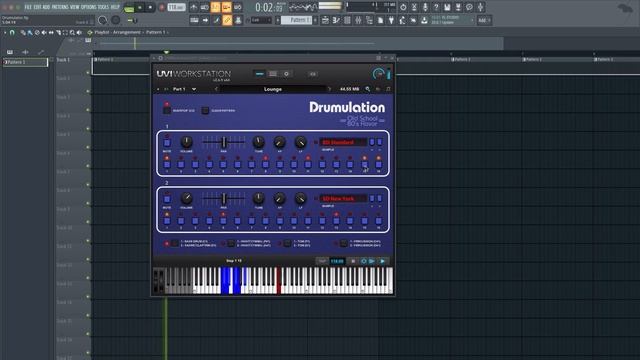Select the playlist mute tool
Screen dimensions: 640x360
click(x=44, y=32)
